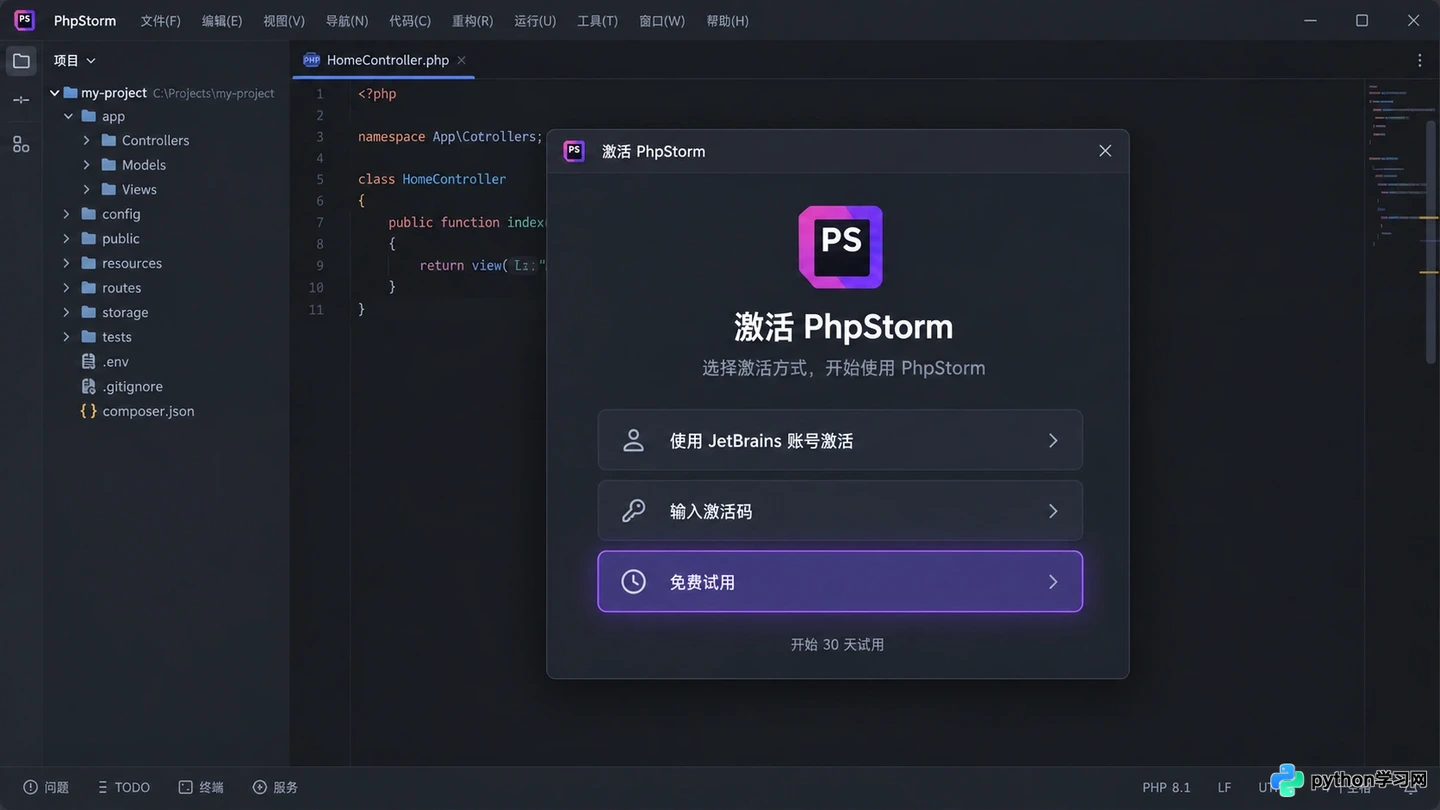Open the 帮助(H) menu
Viewport: 1440px width, 810px height.
(x=727, y=21)
